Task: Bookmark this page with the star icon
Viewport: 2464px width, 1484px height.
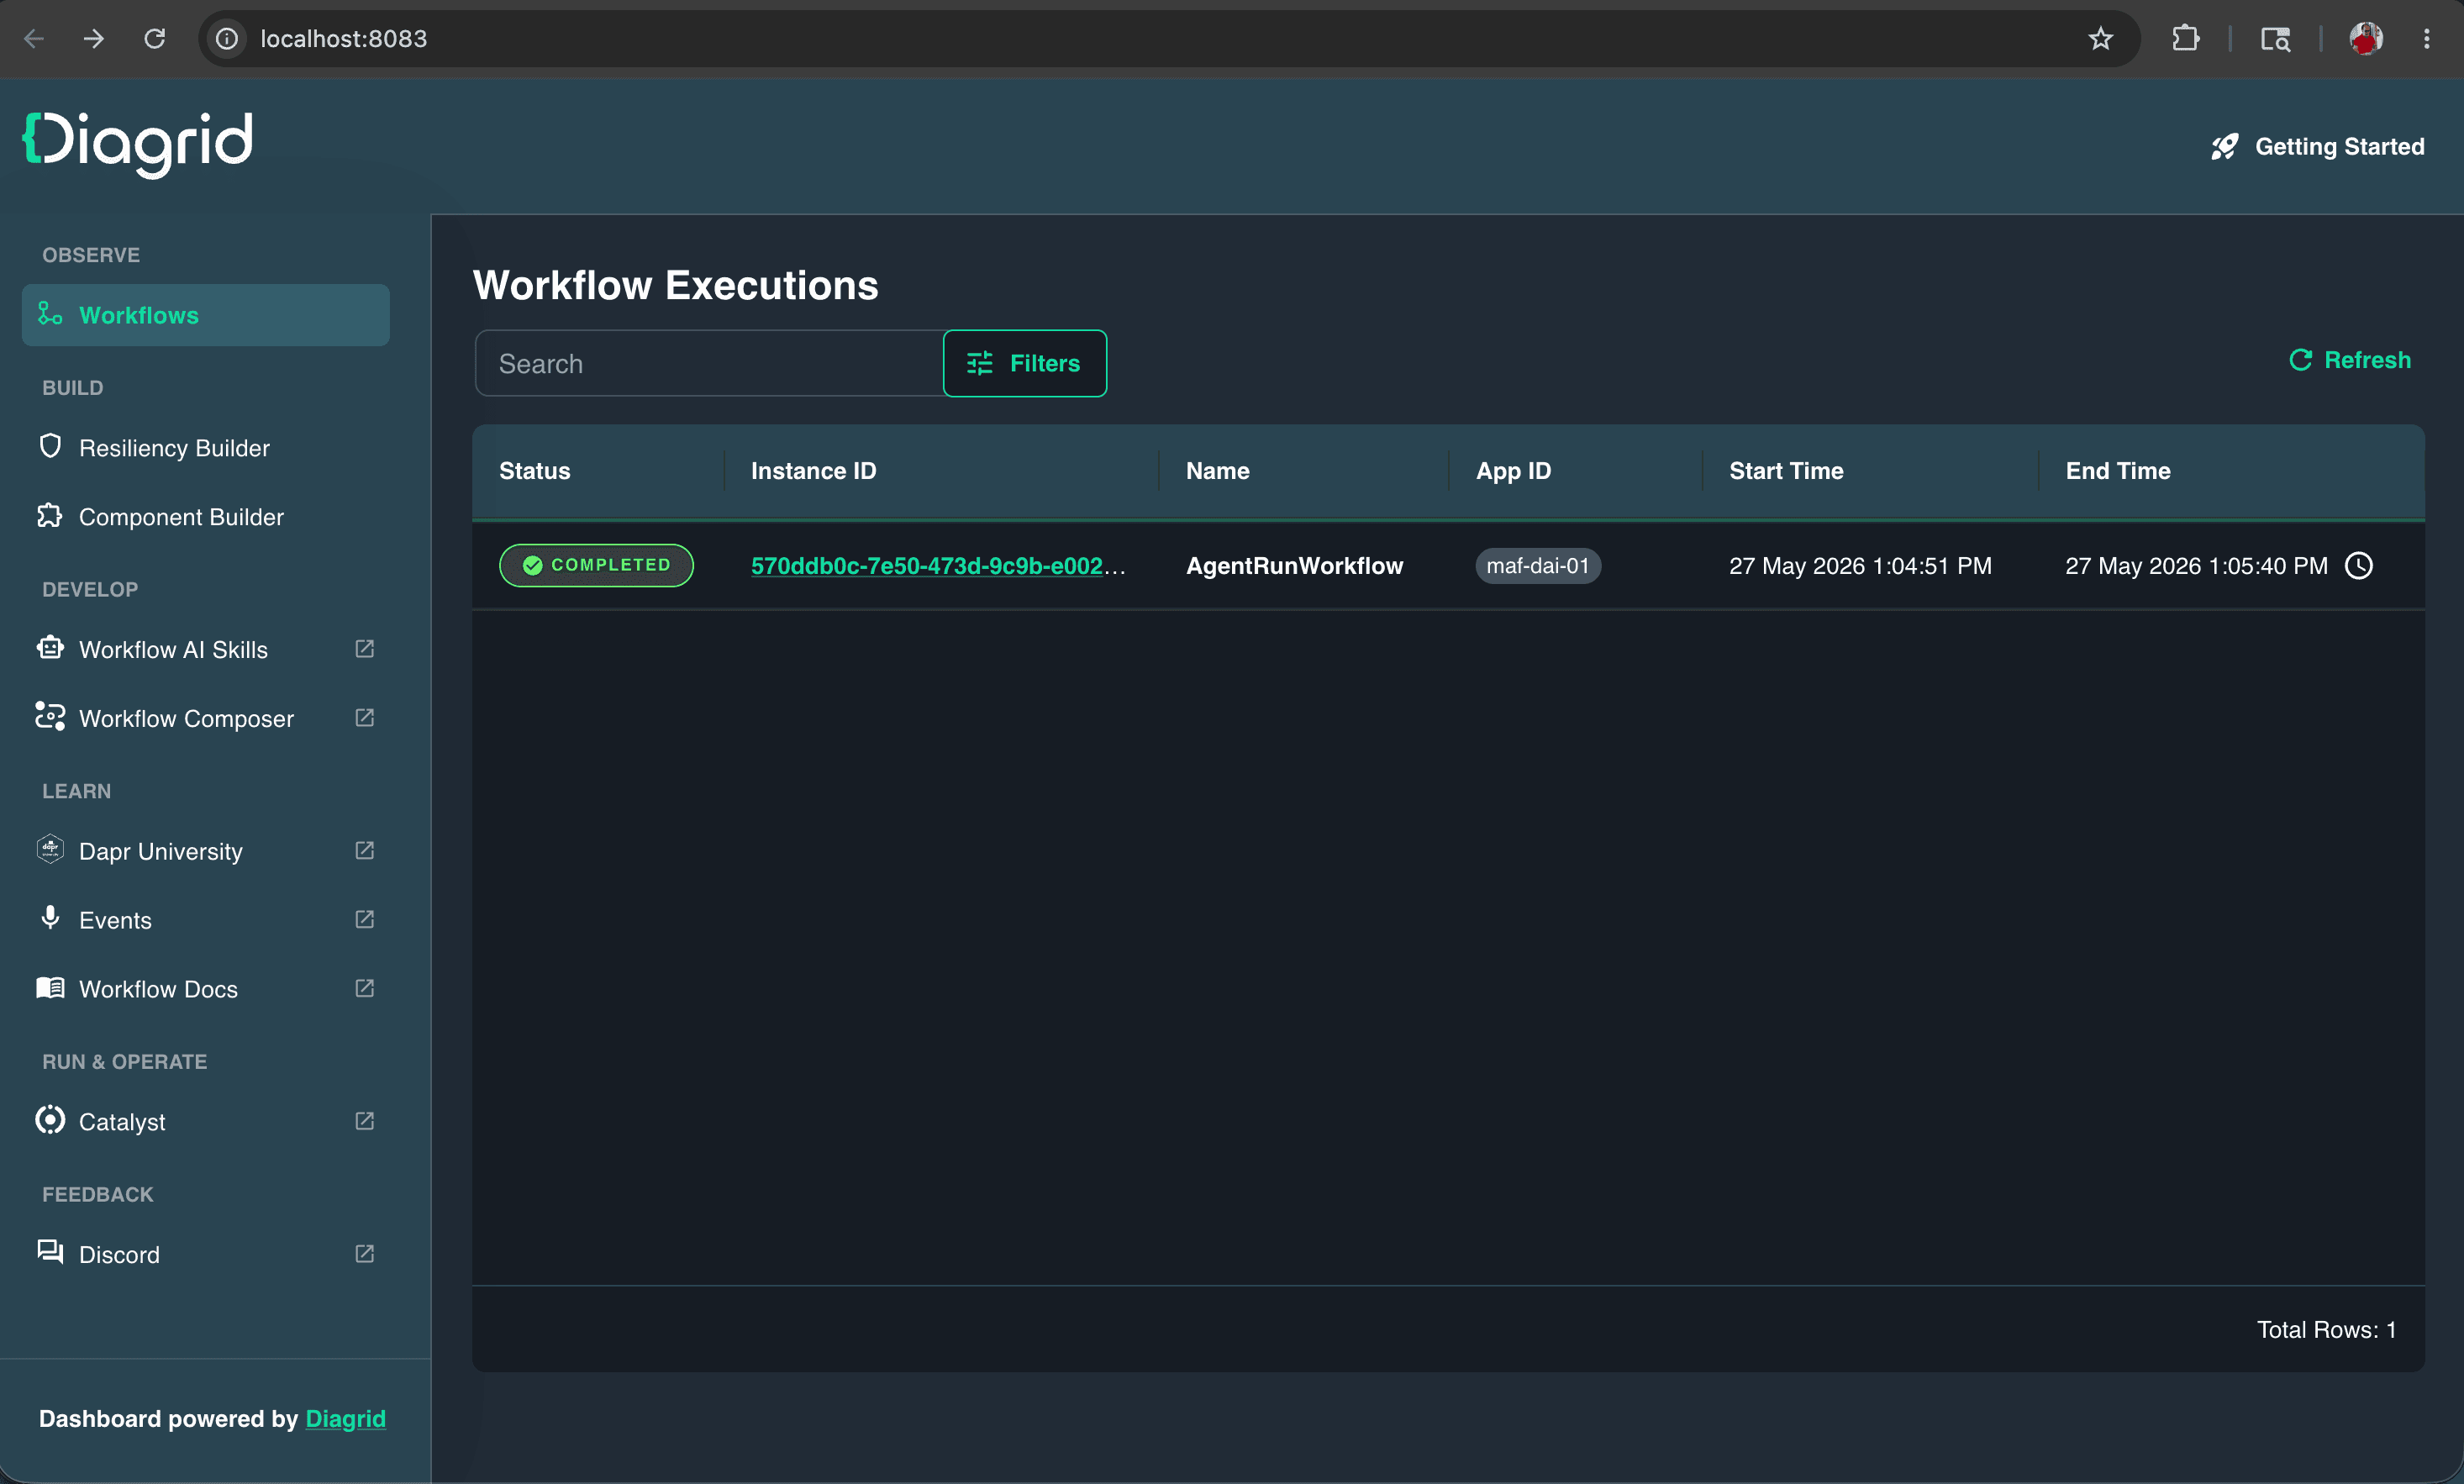Action: point(2101,39)
